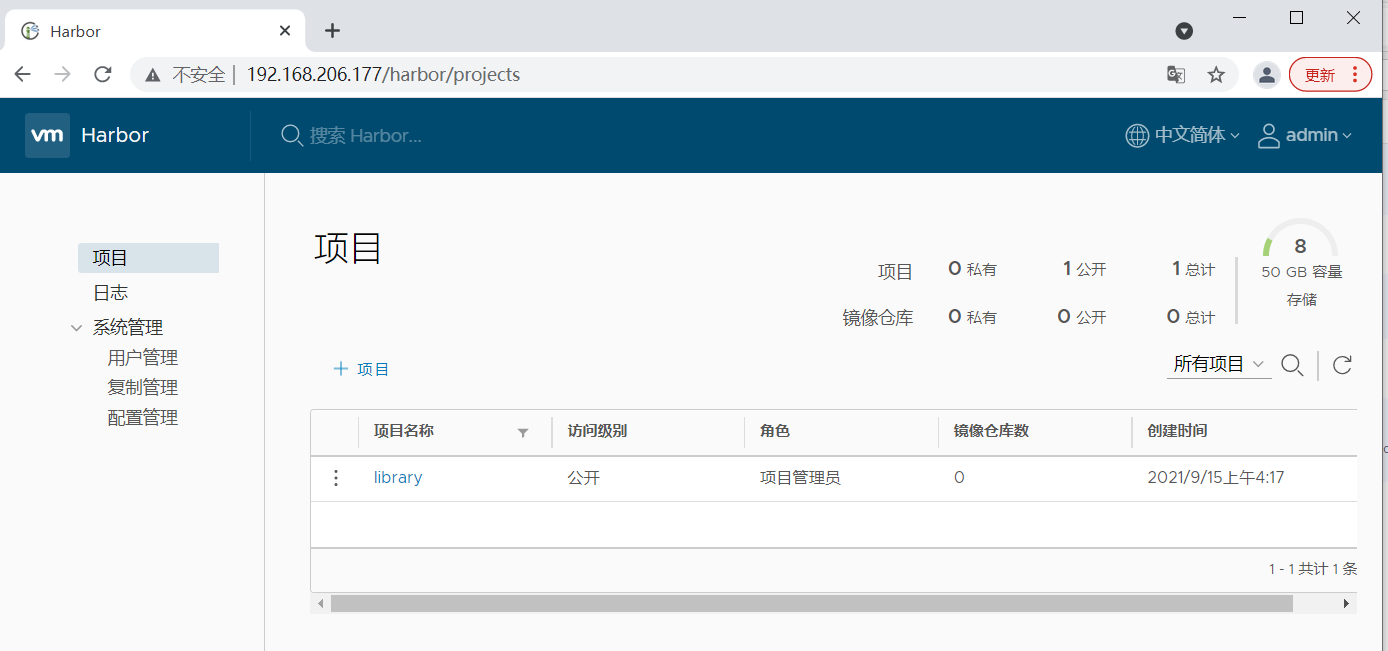Click the 镜像仓库 statistics label
Image resolution: width=1388 pixels, height=651 pixels.
pyautogui.click(x=878, y=318)
